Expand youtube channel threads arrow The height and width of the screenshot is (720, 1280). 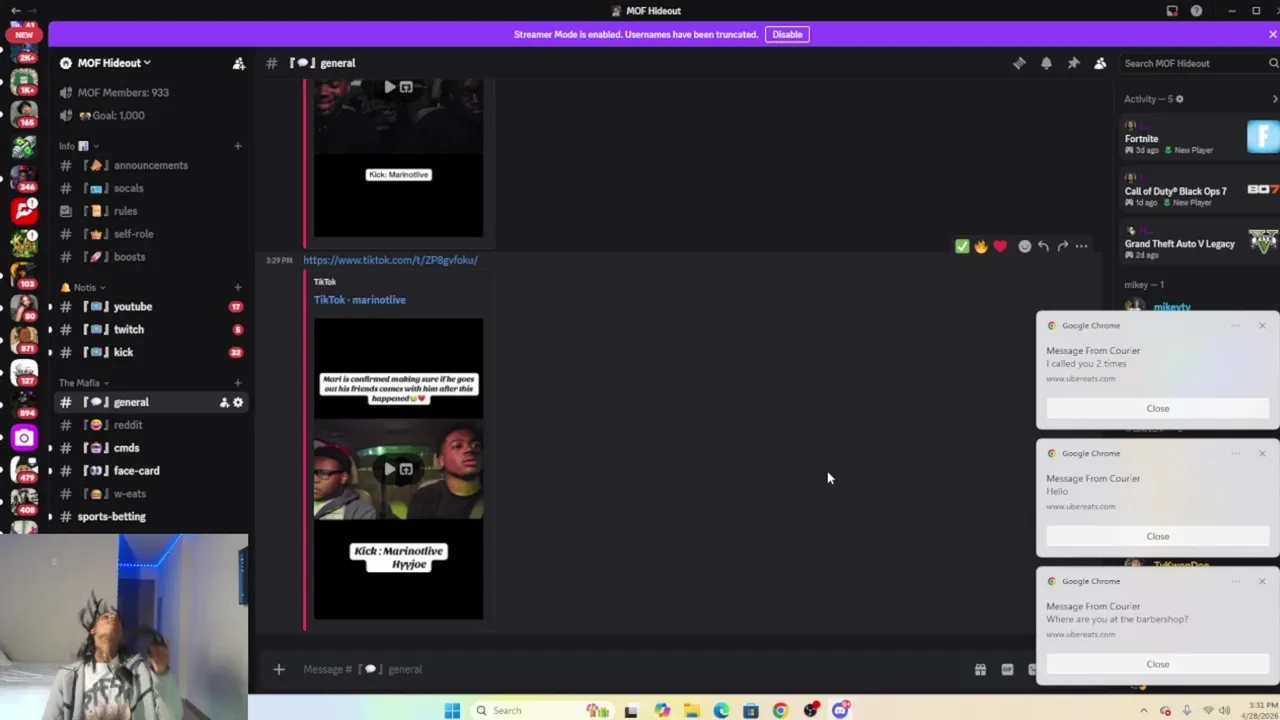[x=50, y=307]
